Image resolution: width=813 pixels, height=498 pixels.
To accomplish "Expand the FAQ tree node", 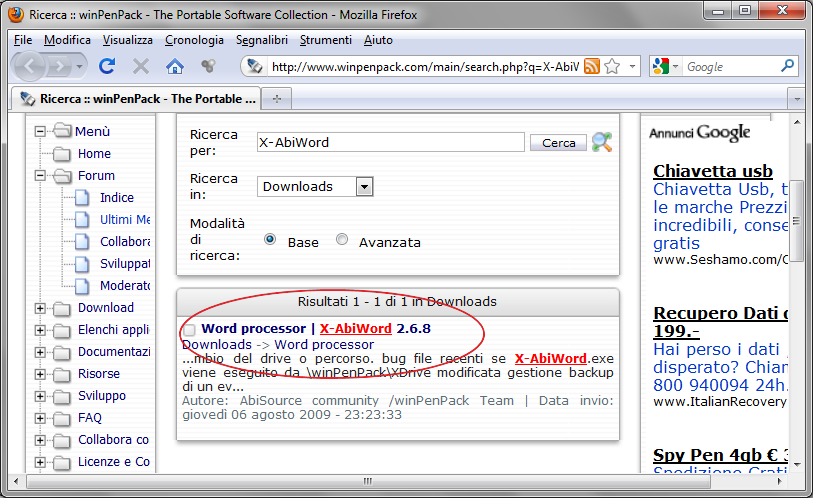I will click(40, 418).
